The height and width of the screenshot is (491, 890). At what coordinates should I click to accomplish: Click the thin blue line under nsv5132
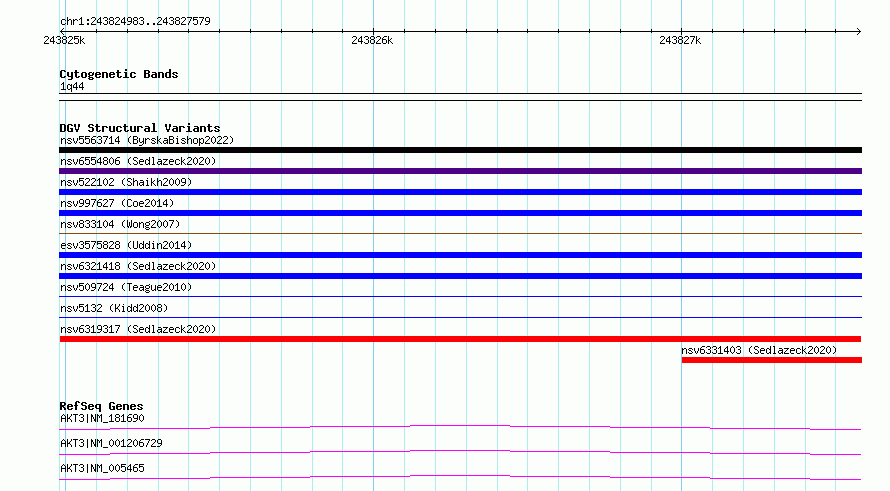tap(460, 317)
